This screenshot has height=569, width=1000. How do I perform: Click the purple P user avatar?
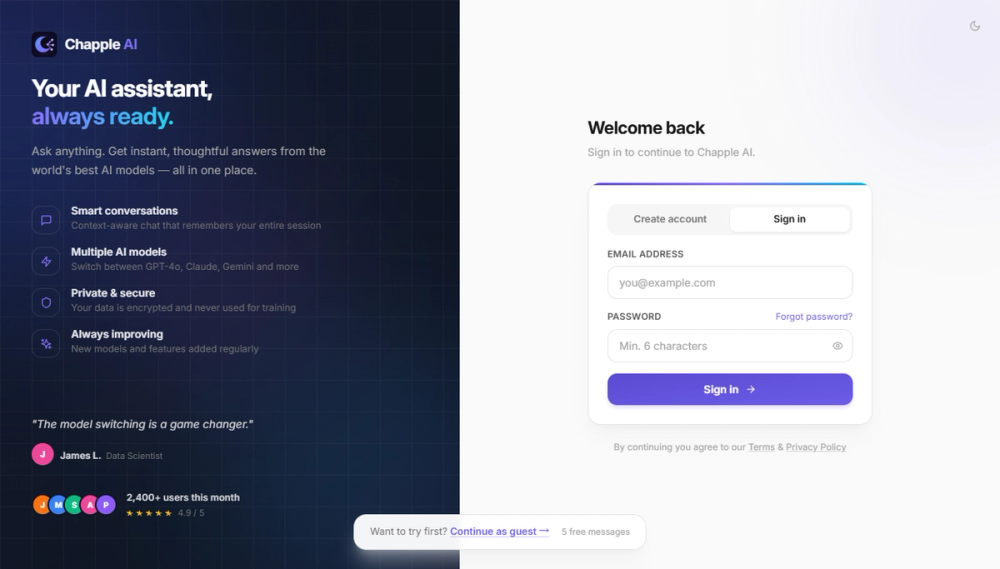point(106,505)
